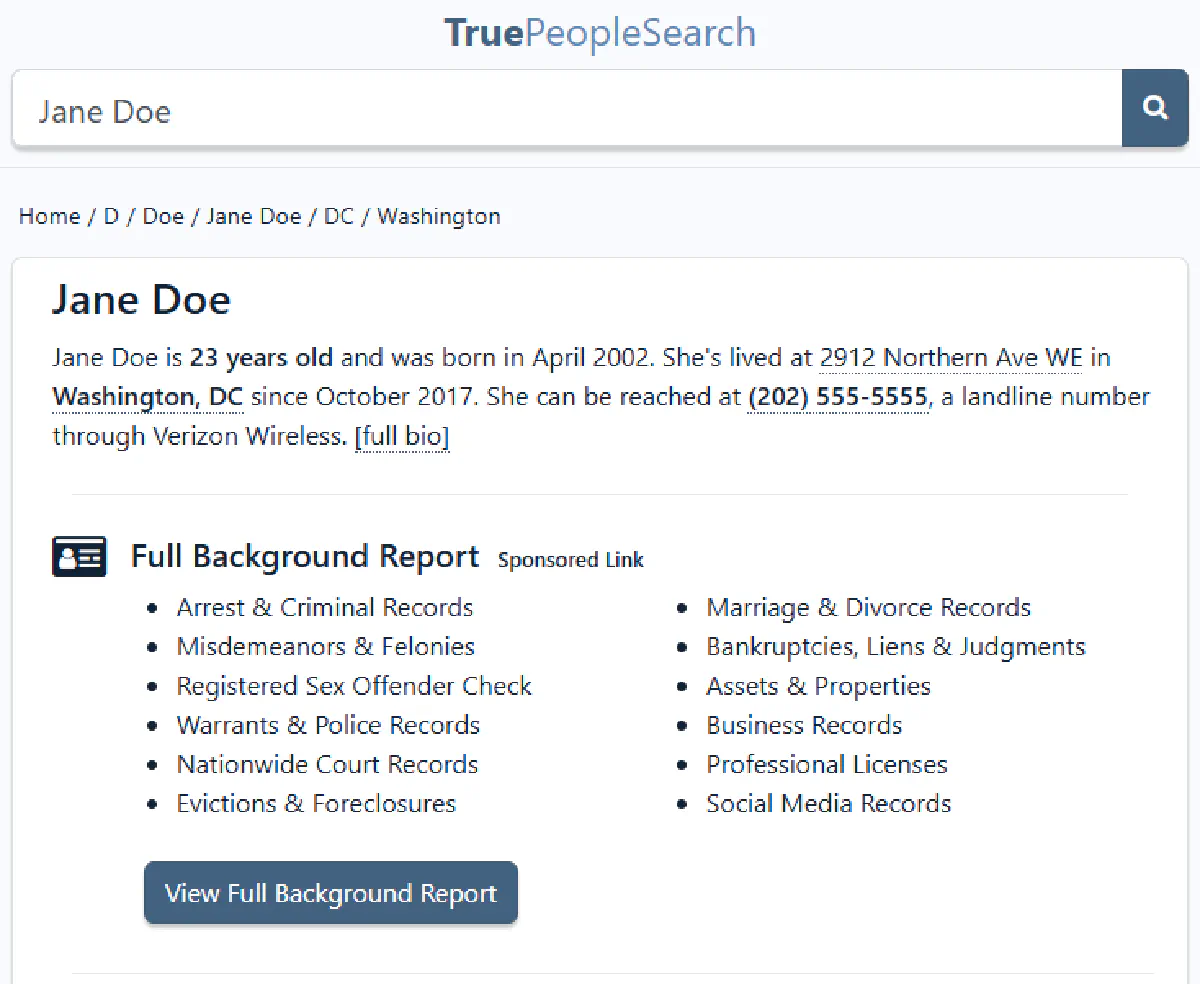Open the Washington breadcrumb entry
1200x984 pixels.
[438, 216]
